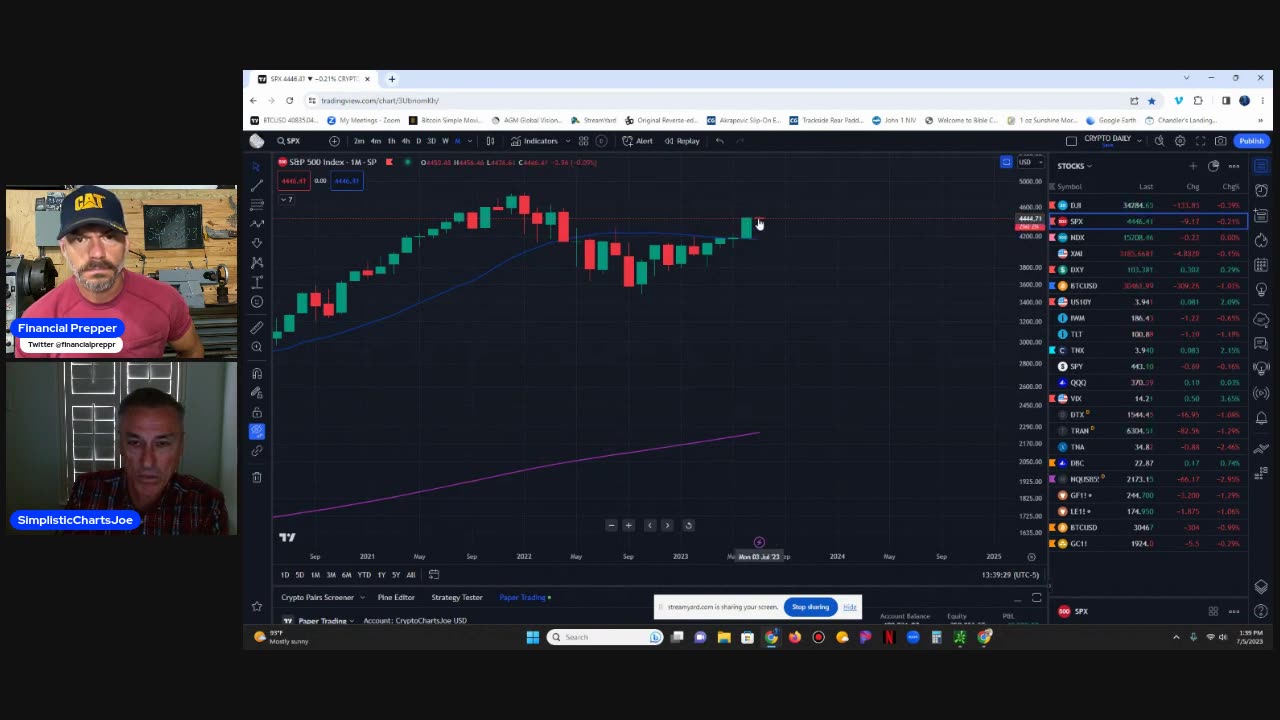1280x720 pixels.
Task: Zoom out chart with minus button
Action: point(611,525)
